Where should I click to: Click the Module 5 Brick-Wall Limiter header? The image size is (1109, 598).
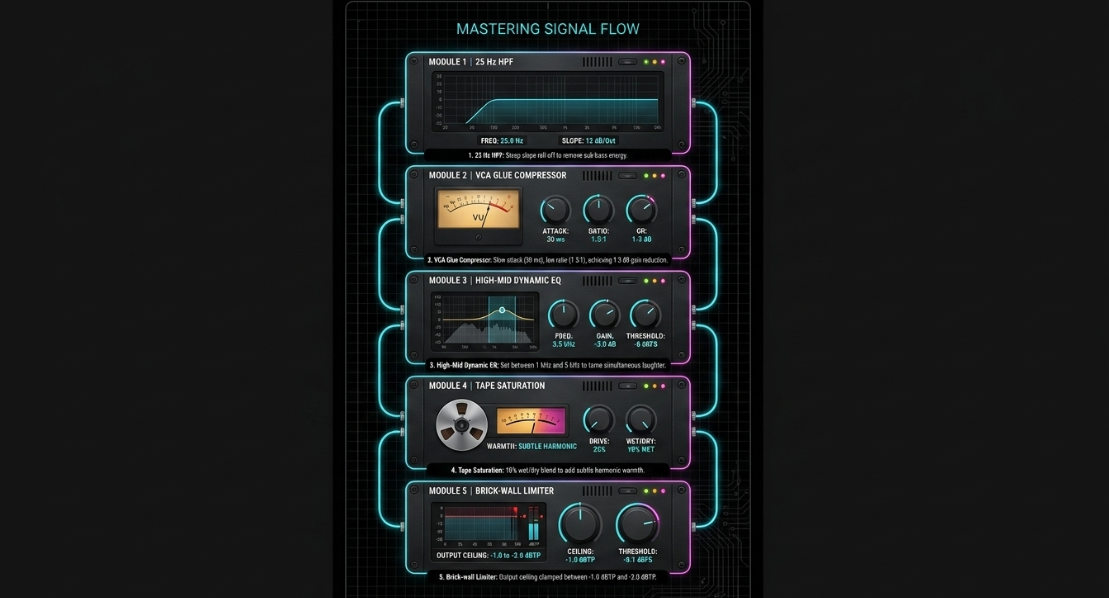pos(492,491)
